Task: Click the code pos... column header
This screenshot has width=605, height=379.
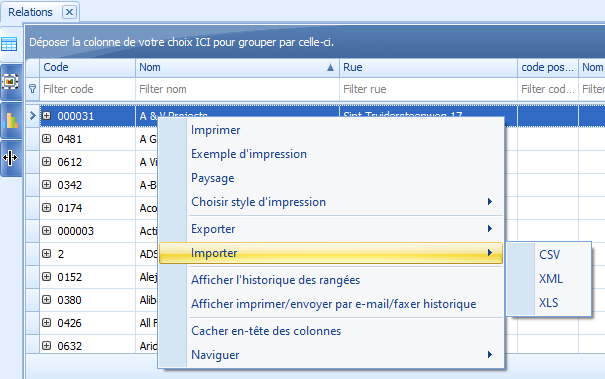Action: pyautogui.click(x=548, y=68)
